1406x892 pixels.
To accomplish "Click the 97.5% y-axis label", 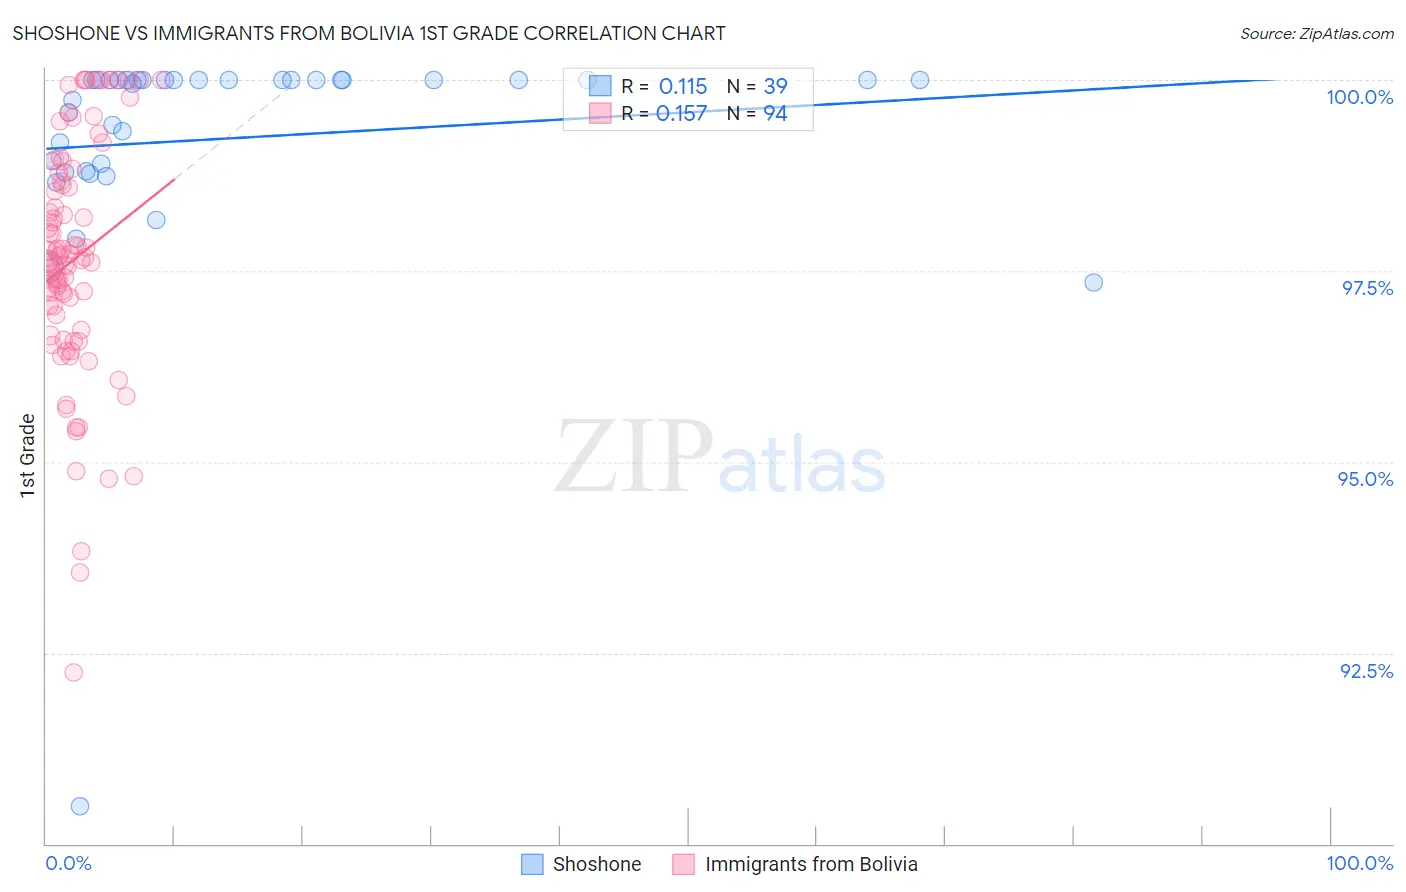I will (x=1367, y=288).
